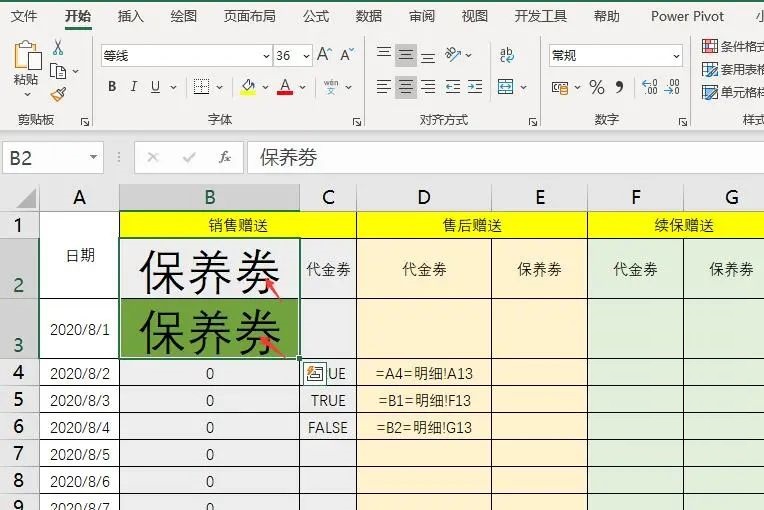The image size is (764, 510).
Task: Select column D header
Action: pos(424,197)
